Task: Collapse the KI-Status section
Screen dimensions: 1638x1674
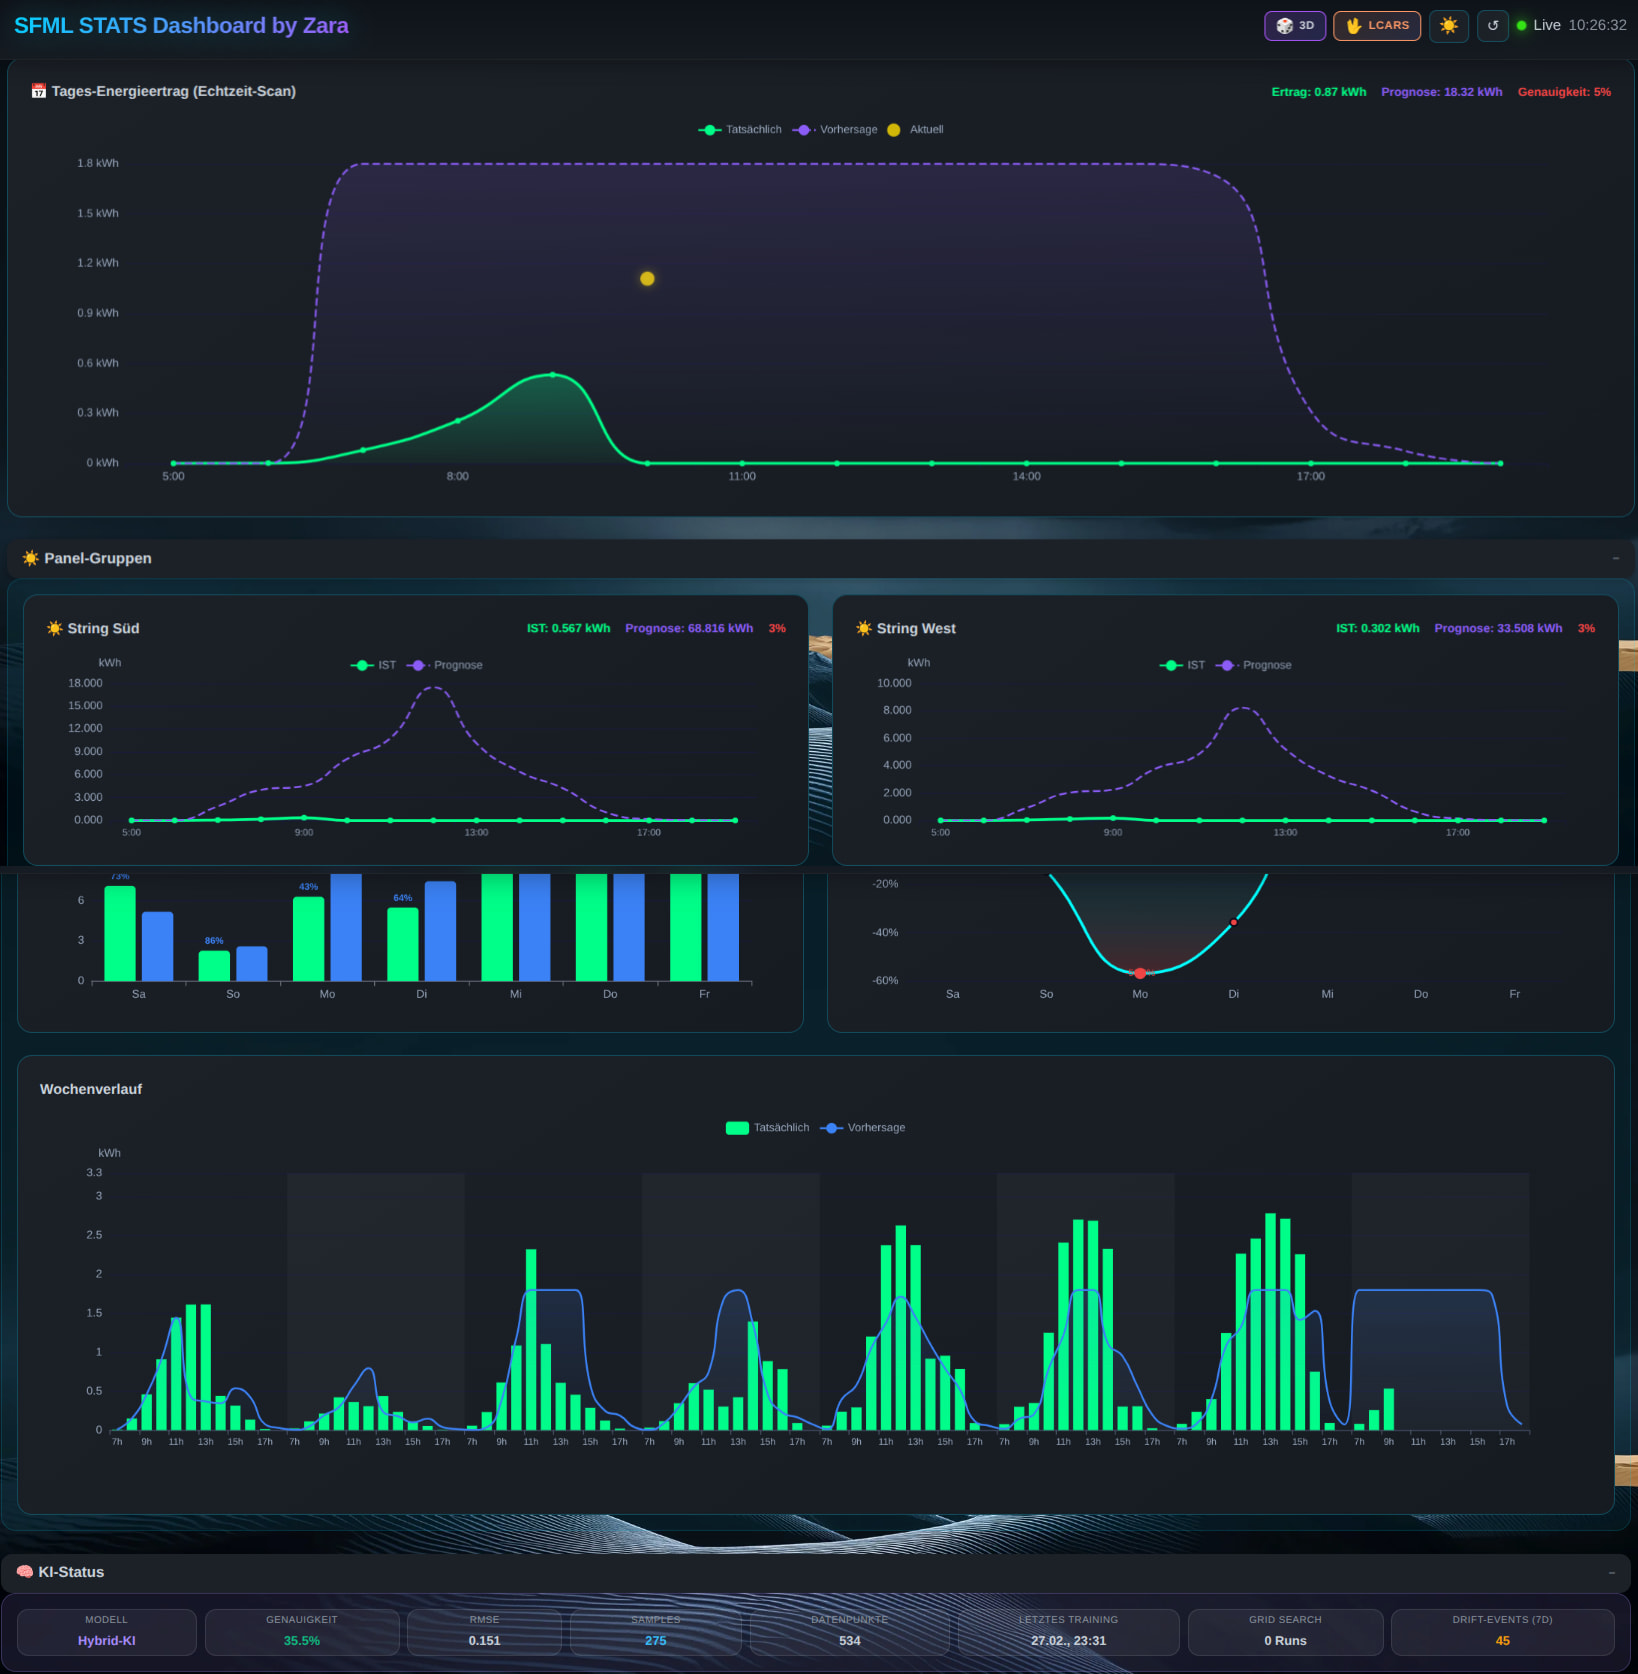Action: click(x=1611, y=1572)
